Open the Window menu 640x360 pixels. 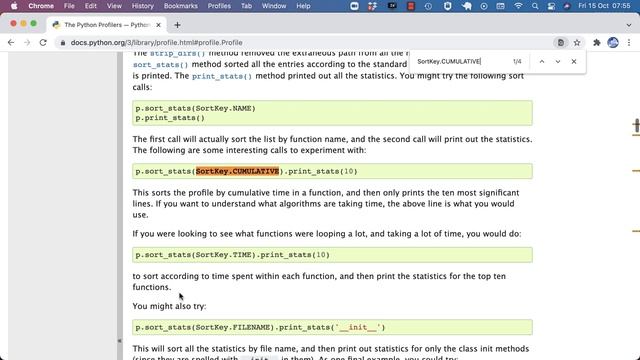[274, 6]
